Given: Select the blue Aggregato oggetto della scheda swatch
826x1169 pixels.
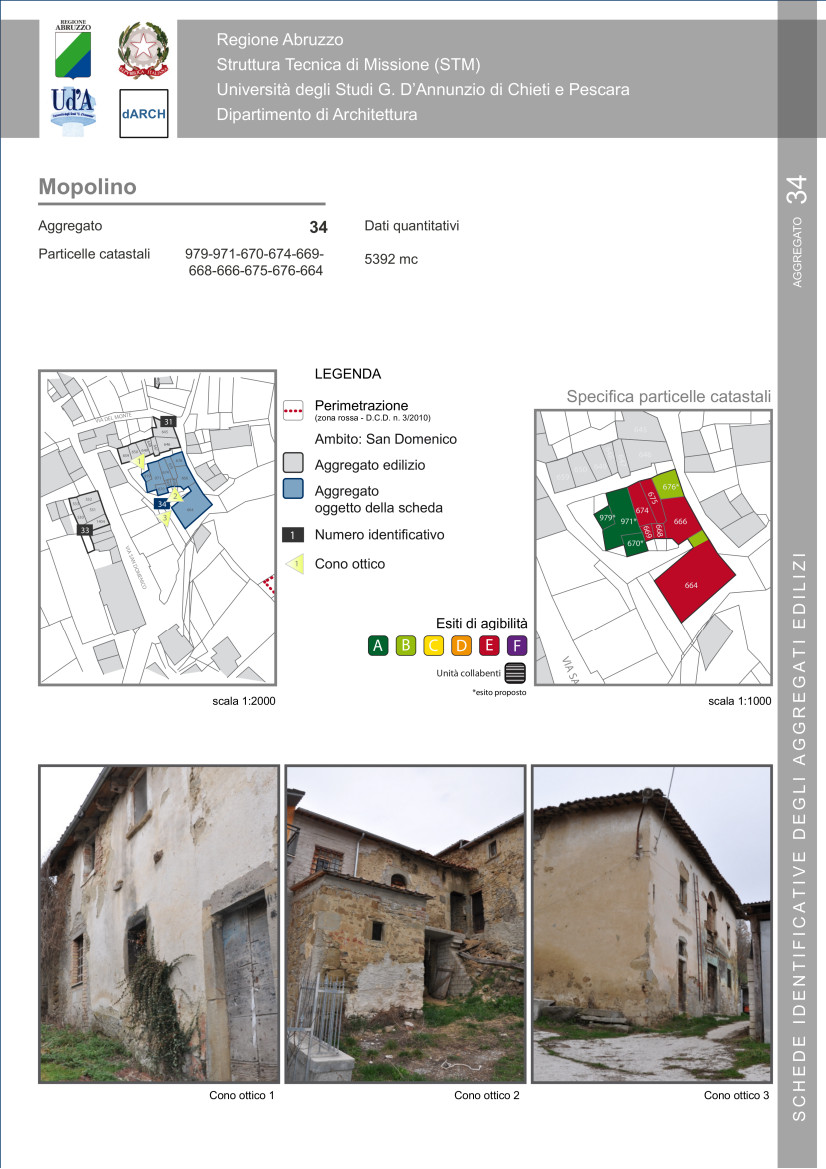Looking at the screenshot, I should pyautogui.click(x=294, y=488).
